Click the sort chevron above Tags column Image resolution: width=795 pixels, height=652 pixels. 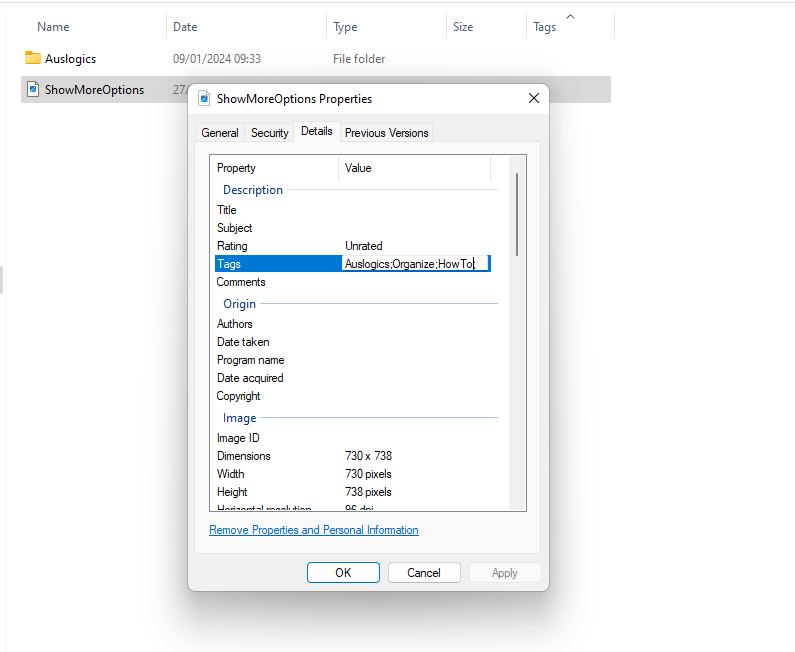click(x=570, y=16)
